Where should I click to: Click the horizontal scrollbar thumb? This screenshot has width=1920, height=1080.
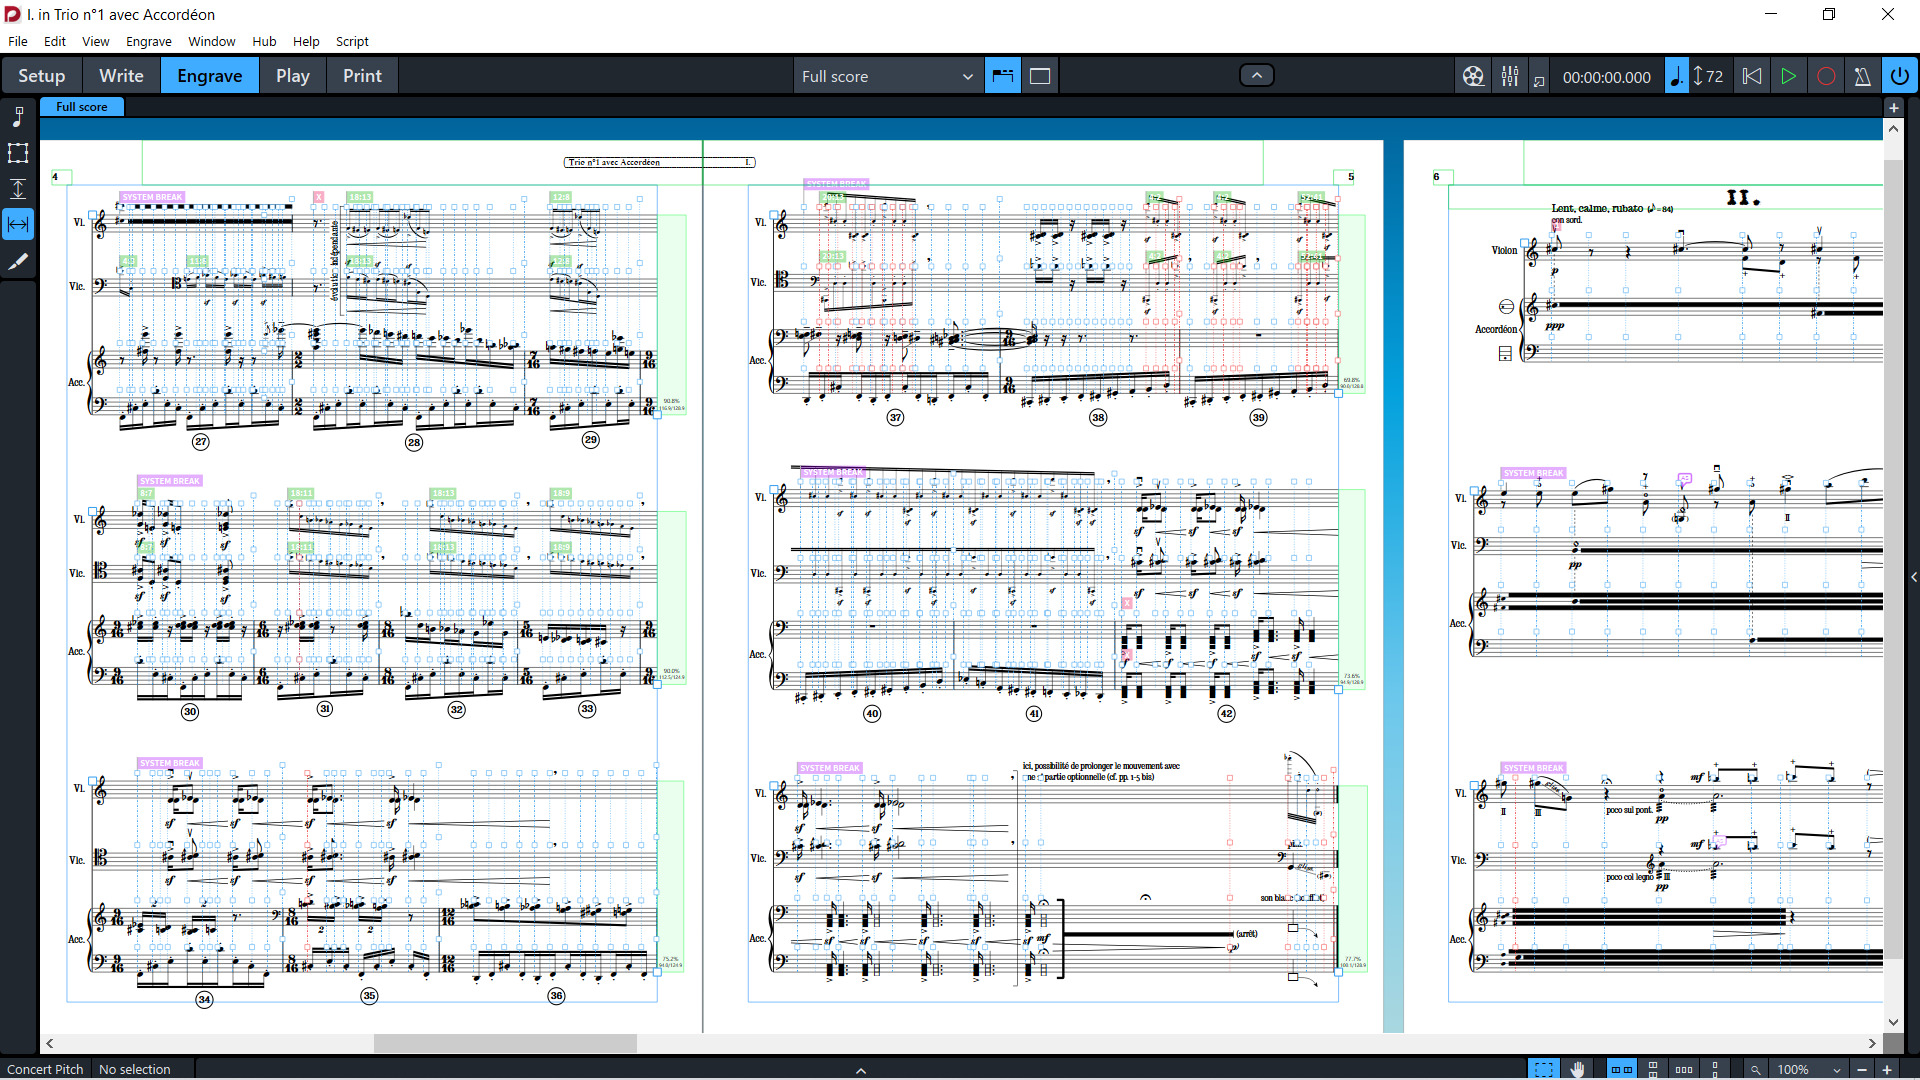click(x=505, y=1043)
